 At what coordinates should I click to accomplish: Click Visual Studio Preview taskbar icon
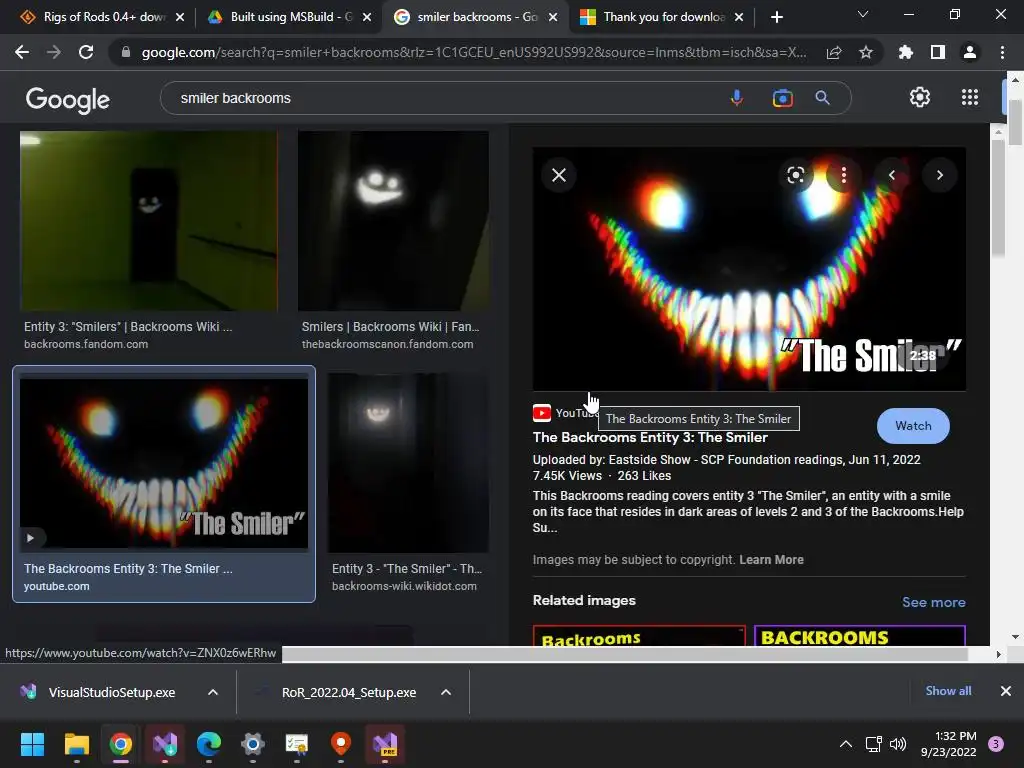[x=385, y=744]
